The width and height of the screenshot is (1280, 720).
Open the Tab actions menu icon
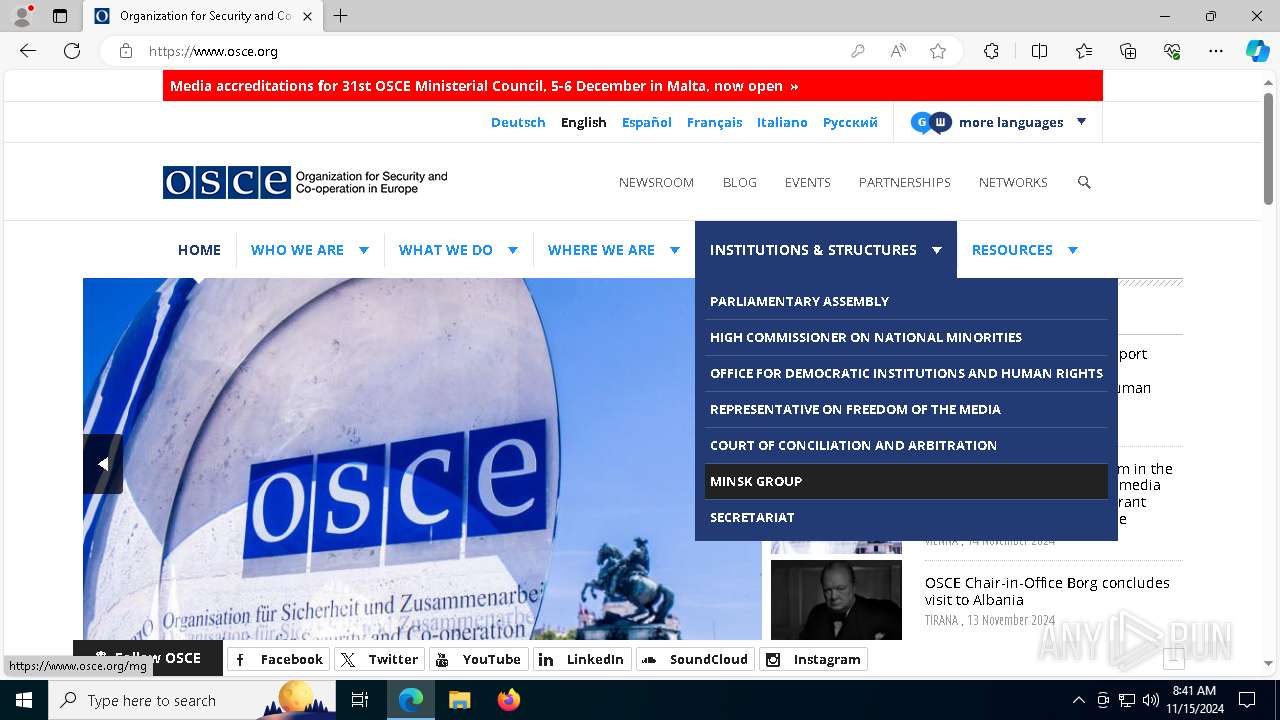click(60, 16)
